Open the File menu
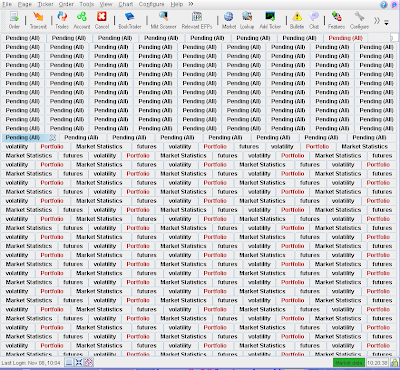 [x=7, y=4]
